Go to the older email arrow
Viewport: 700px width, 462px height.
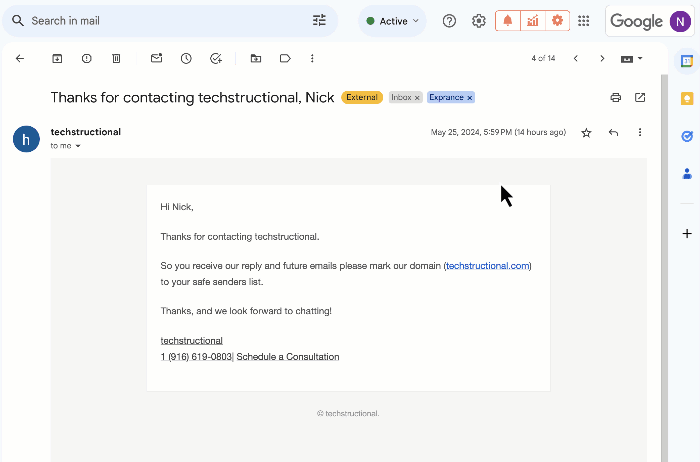tap(602, 58)
